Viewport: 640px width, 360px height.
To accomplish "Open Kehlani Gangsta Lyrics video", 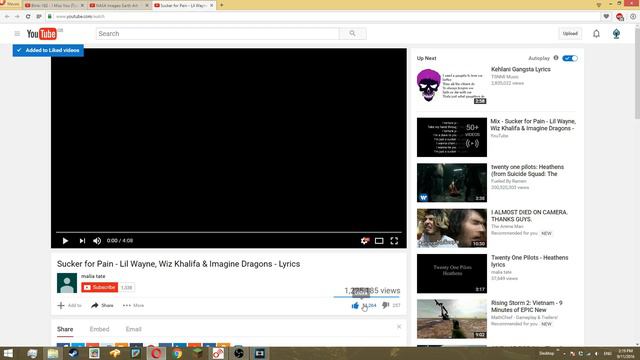I will 521,69.
